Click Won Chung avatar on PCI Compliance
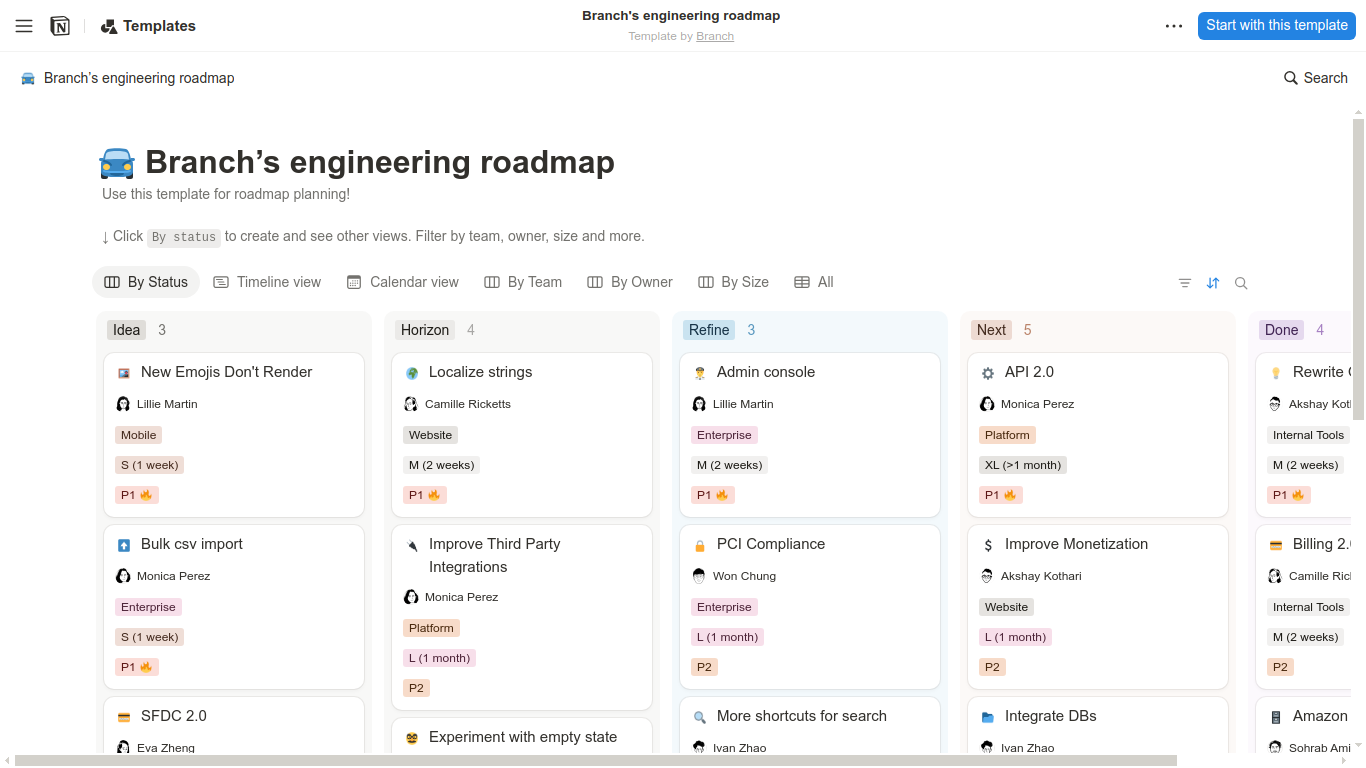The height and width of the screenshot is (768, 1366). point(699,576)
